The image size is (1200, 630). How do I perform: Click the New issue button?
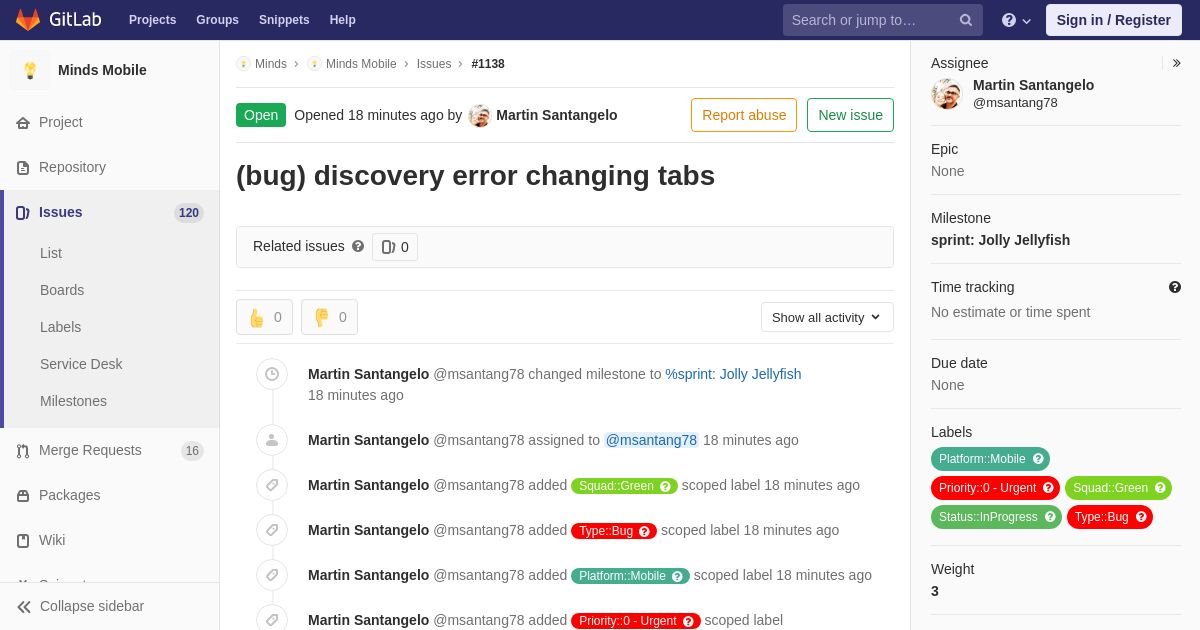point(850,115)
